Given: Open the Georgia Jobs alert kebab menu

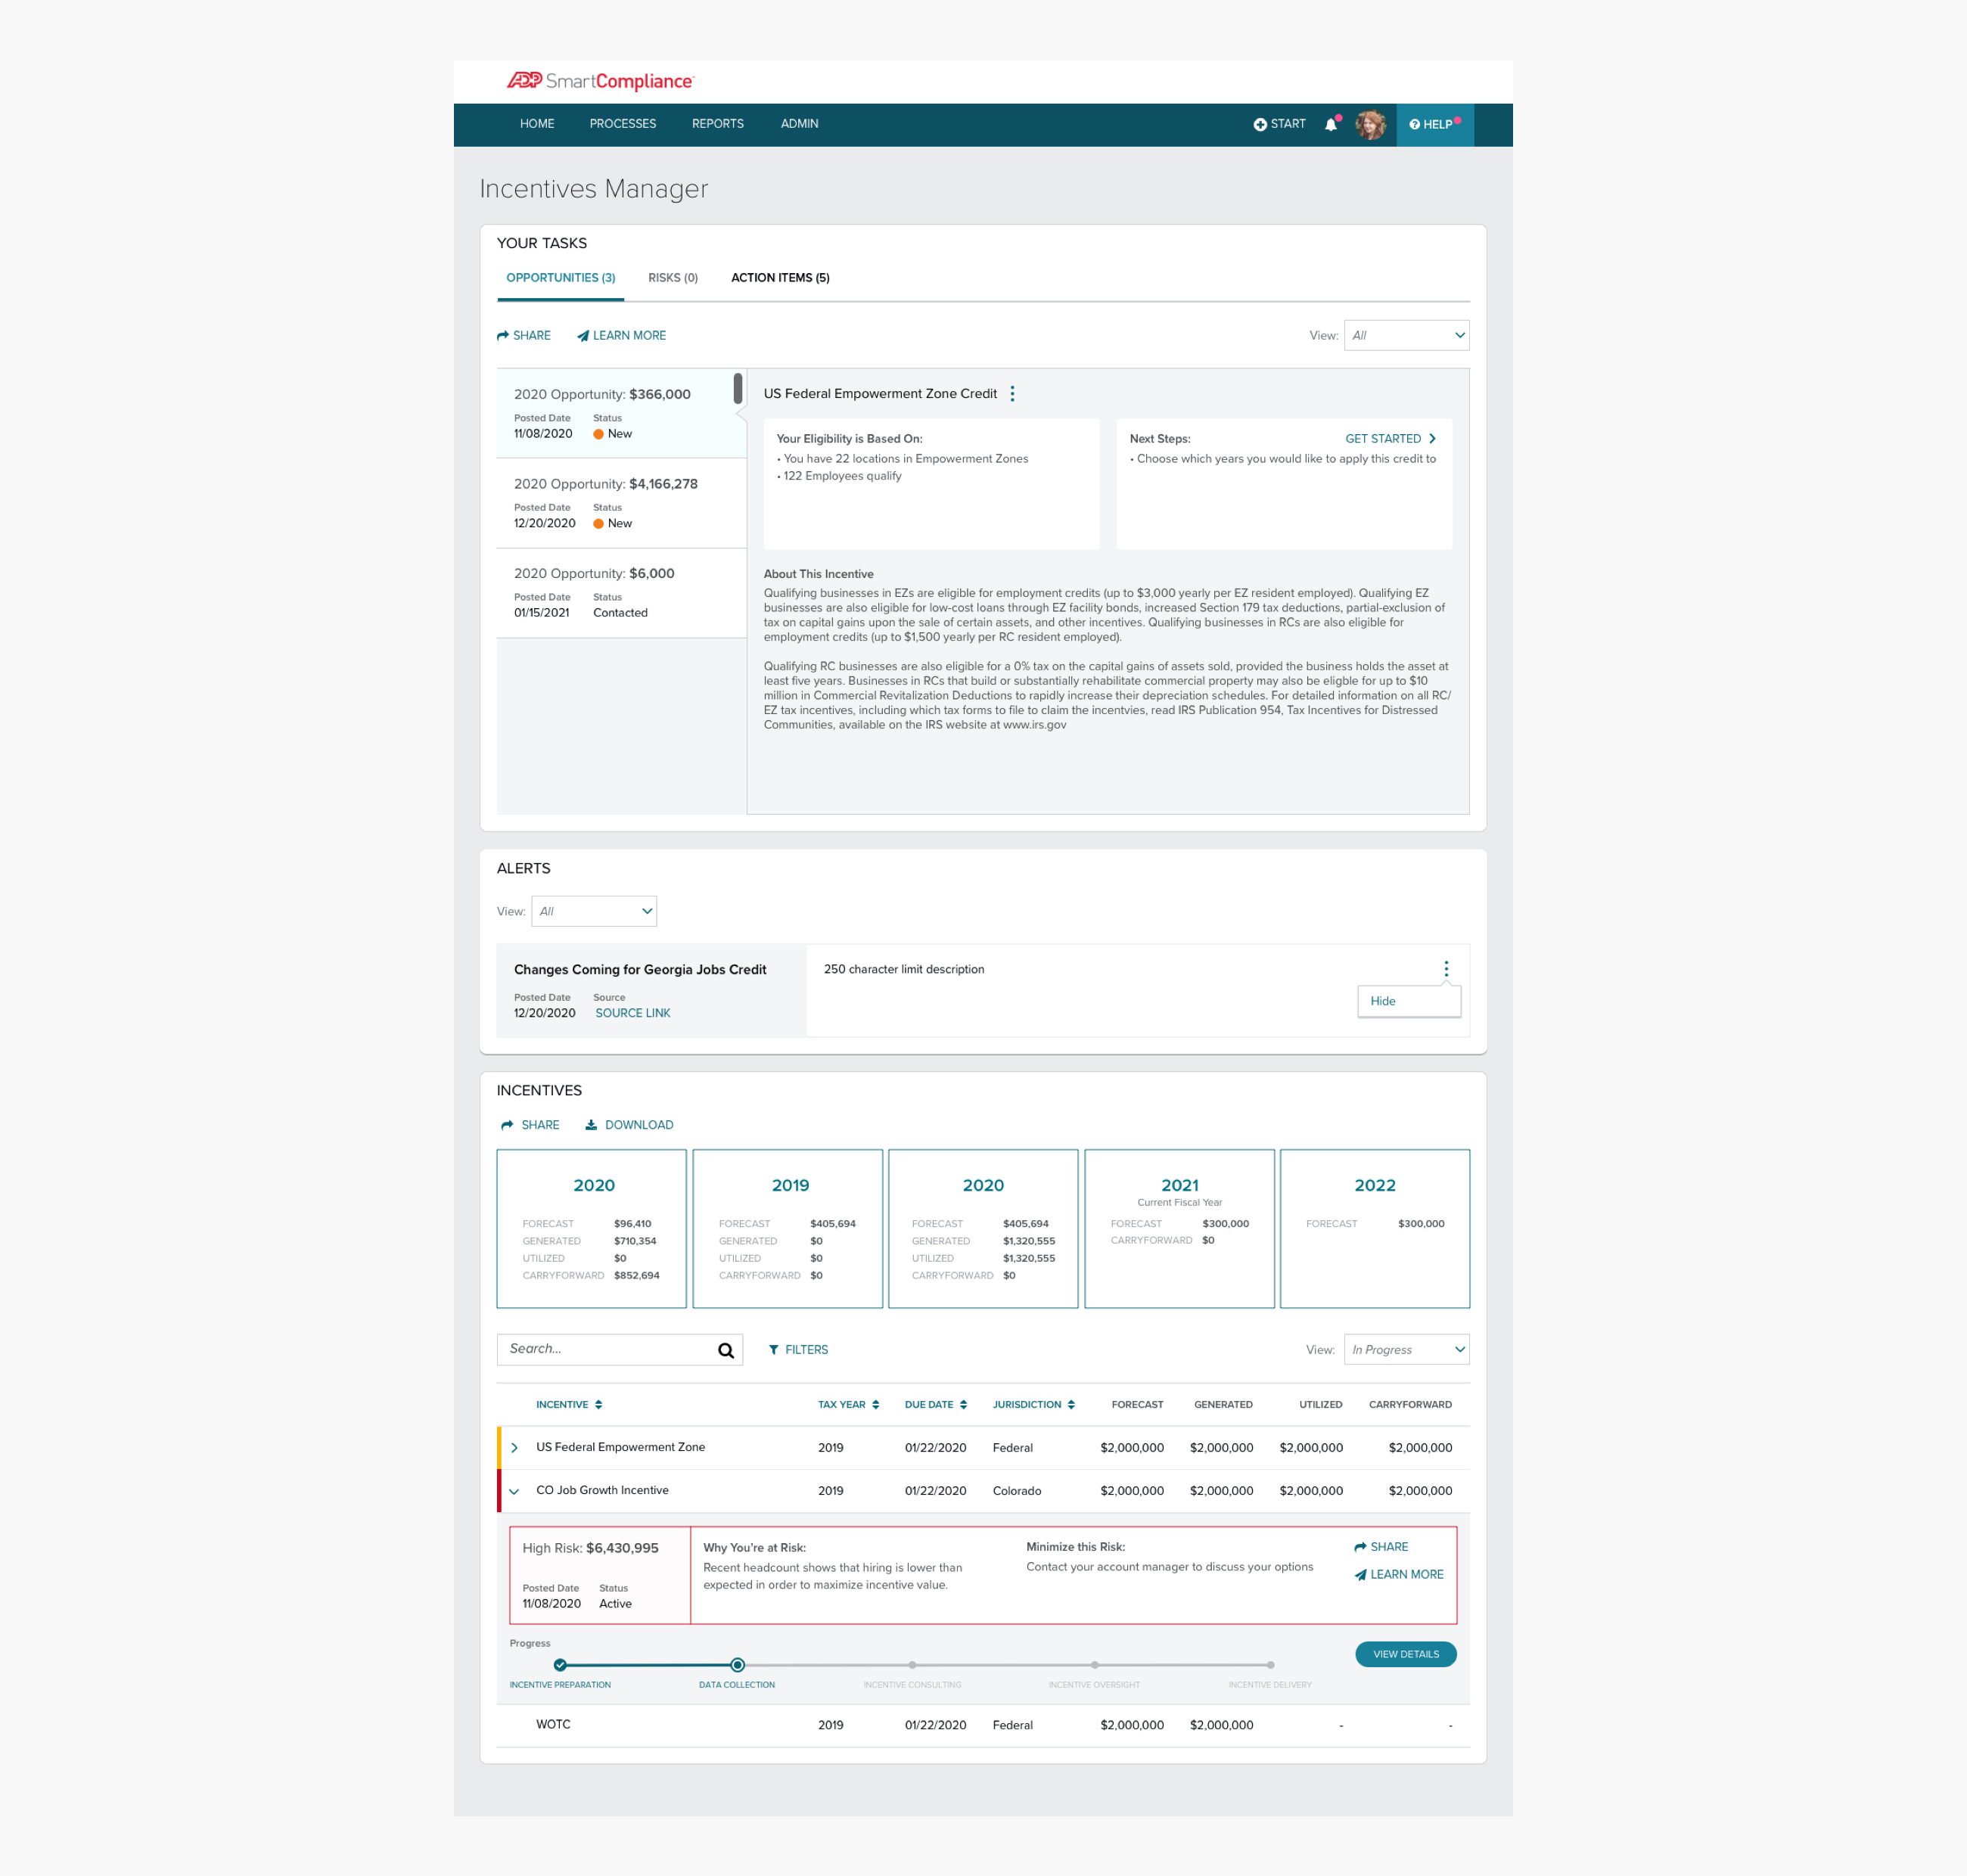Looking at the screenshot, I should (x=1446, y=969).
